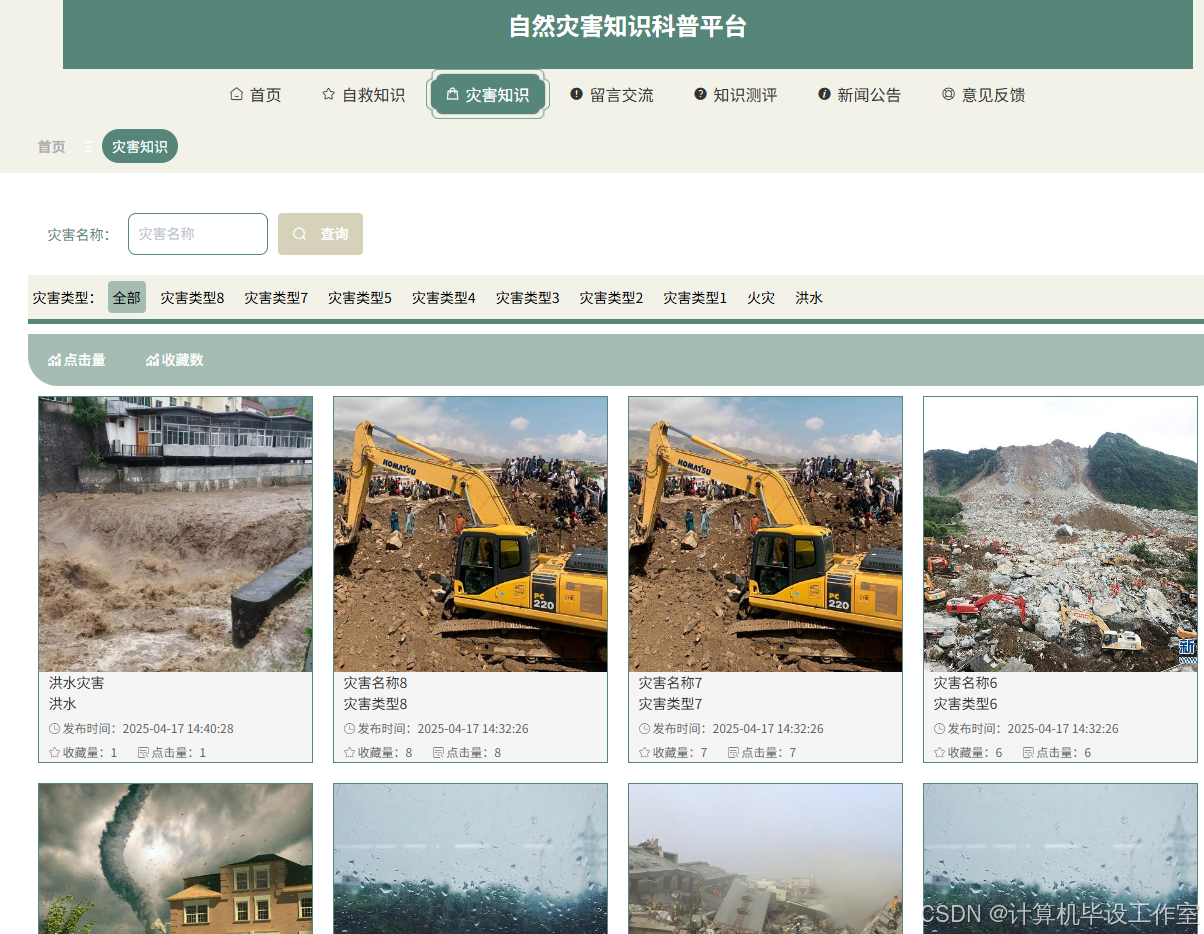Filter by 灾害类型1
Image resolution: width=1204 pixels, height=934 pixels.
tap(695, 298)
